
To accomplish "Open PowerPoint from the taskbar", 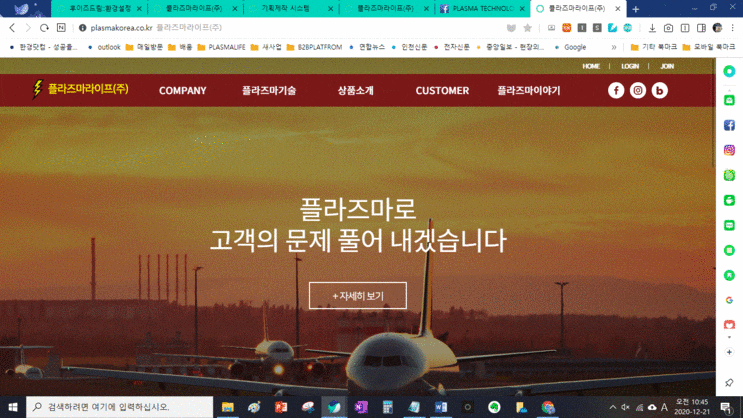I will [281, 407].
